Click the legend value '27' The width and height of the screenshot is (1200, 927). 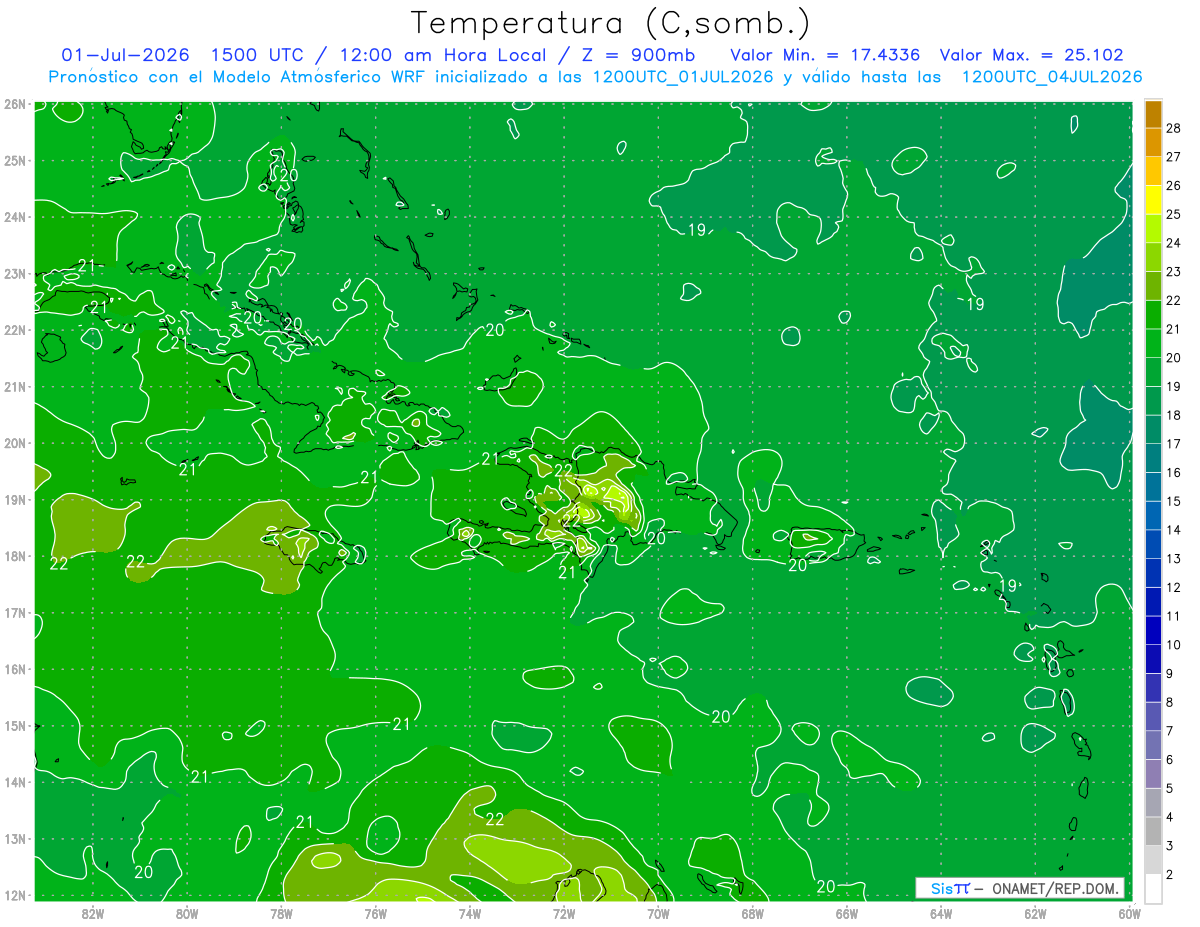pyautogui.click(x=1173, y=157)
